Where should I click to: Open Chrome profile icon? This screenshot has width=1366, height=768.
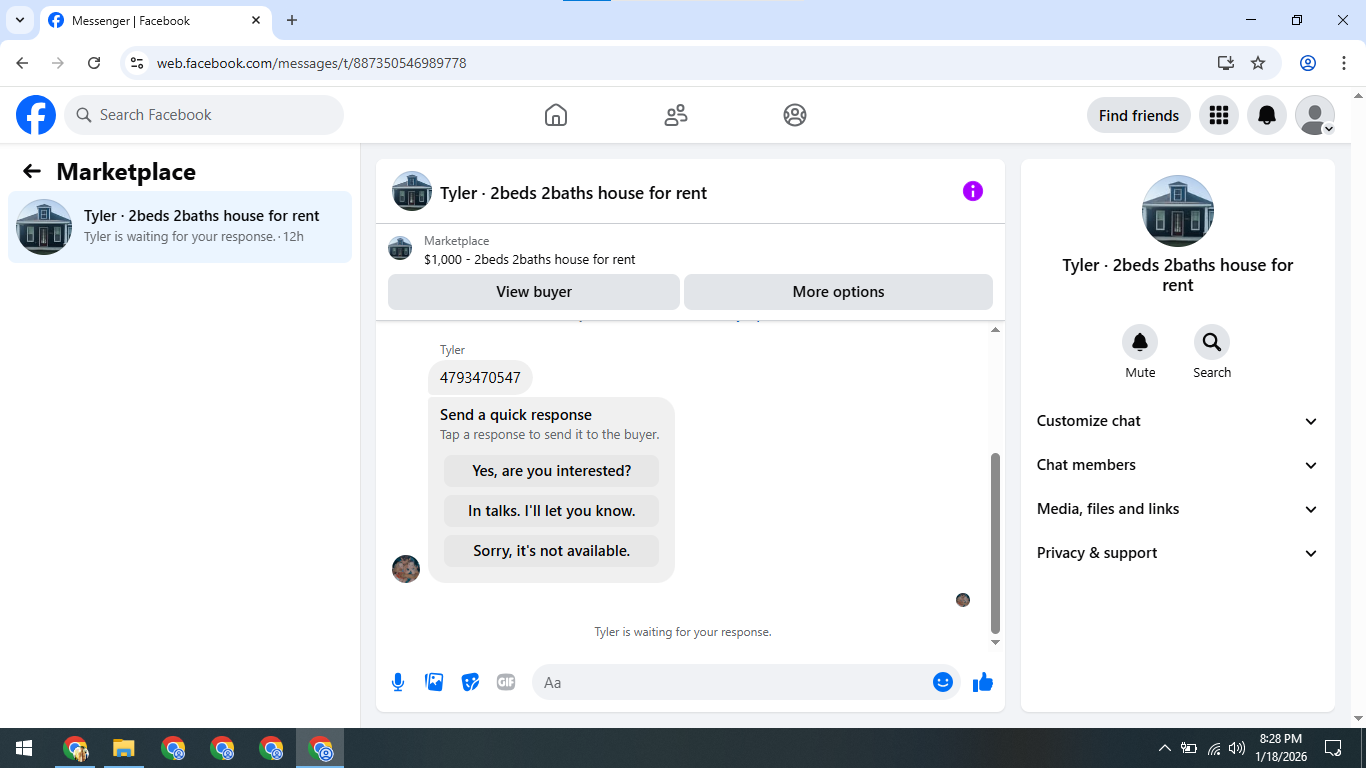tap(1308, 63)
